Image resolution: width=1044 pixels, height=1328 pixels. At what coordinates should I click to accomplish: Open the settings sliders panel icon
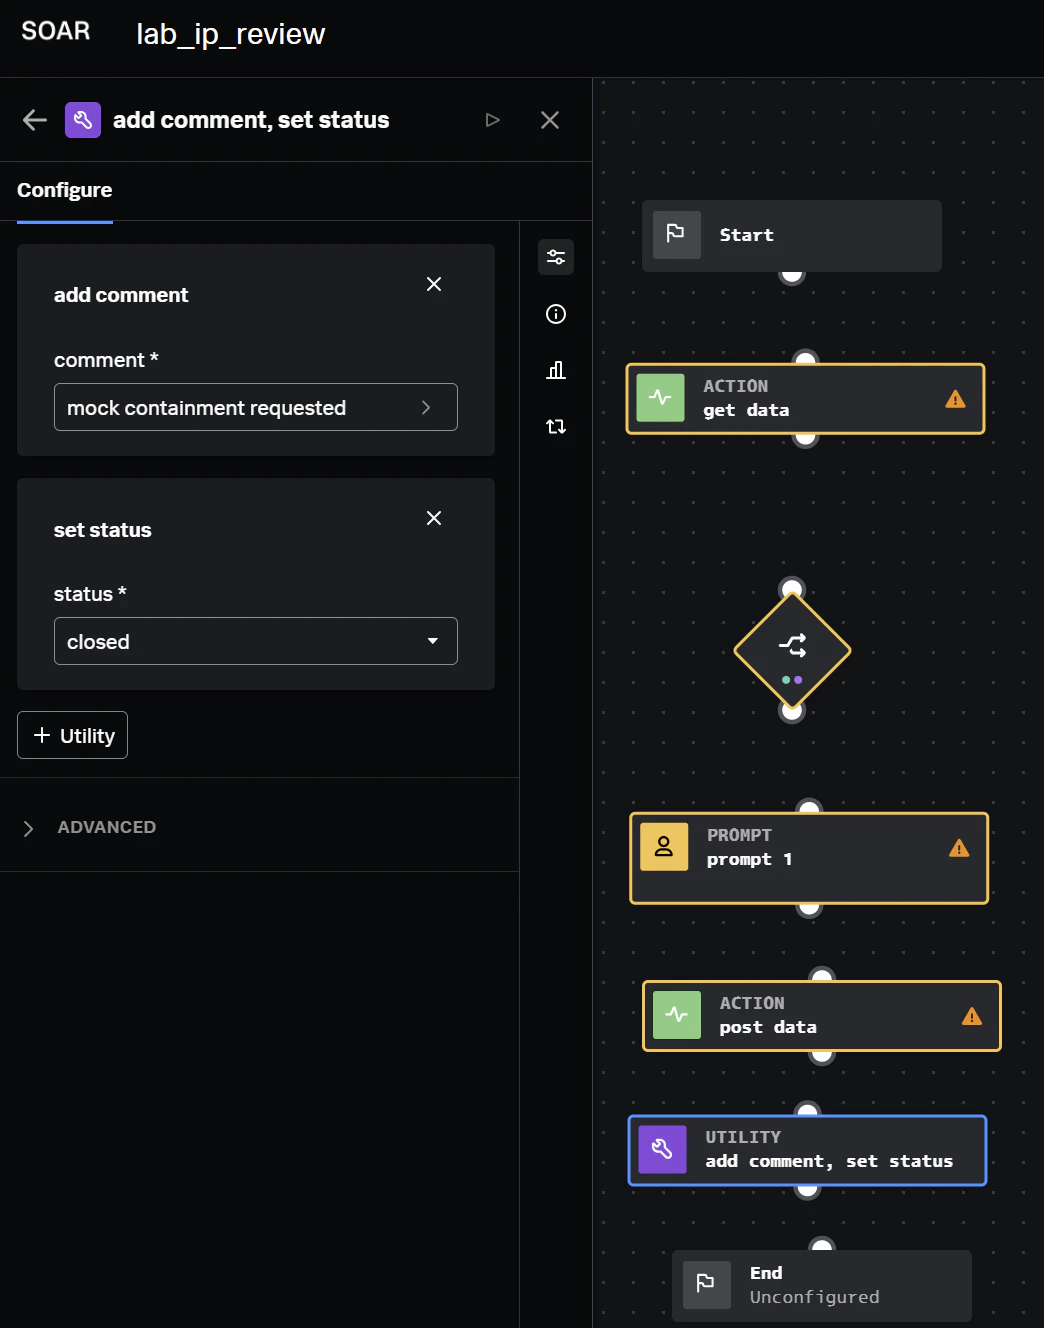556,257
